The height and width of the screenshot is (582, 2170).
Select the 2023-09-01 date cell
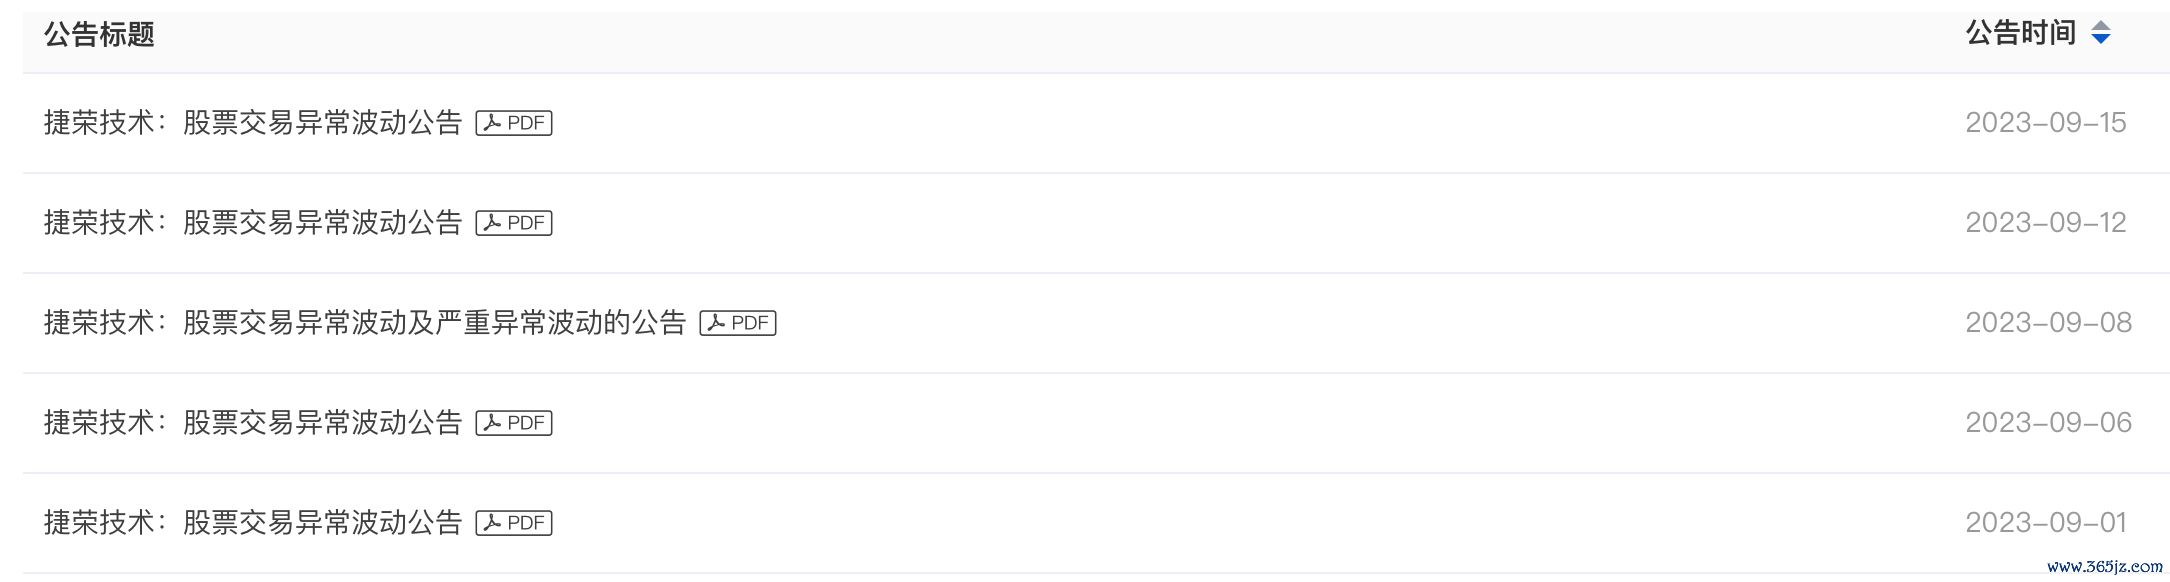2046,523
